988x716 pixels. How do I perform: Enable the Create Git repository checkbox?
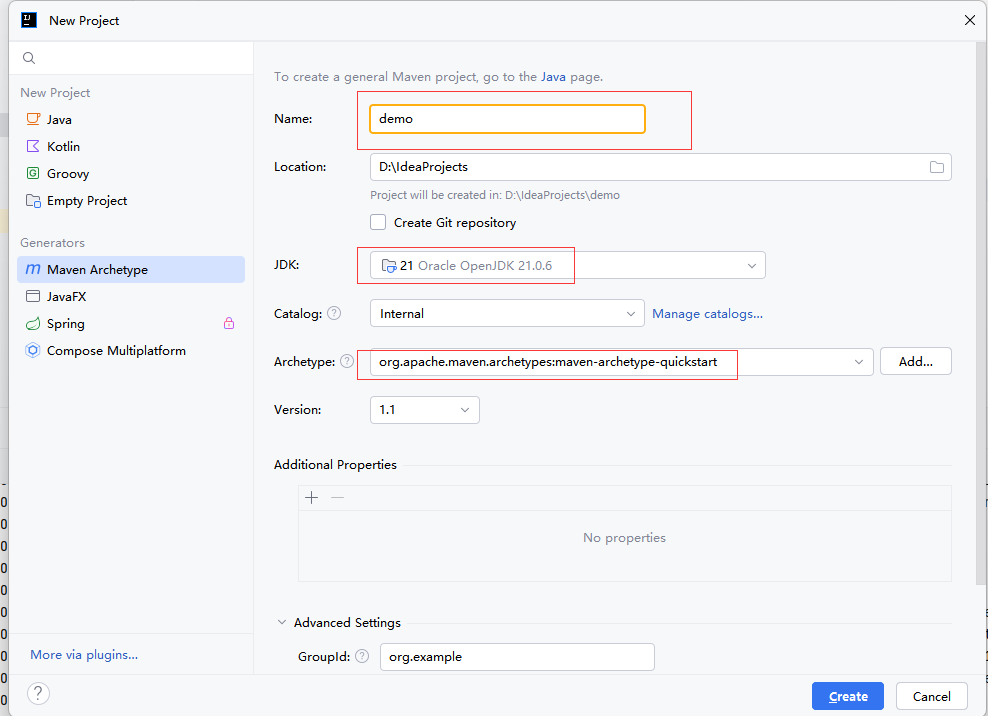(x=378, y=223)
